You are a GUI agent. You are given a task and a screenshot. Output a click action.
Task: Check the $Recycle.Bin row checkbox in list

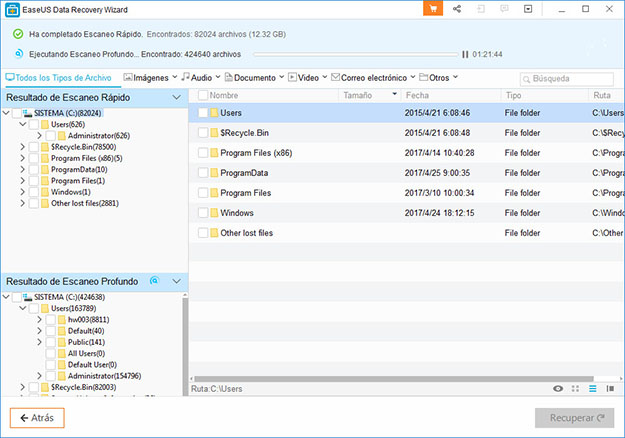[x=203, y=133]
